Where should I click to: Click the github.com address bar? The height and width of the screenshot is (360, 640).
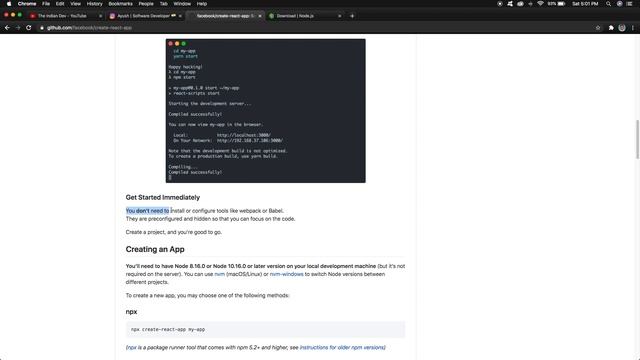pos(314,28)
